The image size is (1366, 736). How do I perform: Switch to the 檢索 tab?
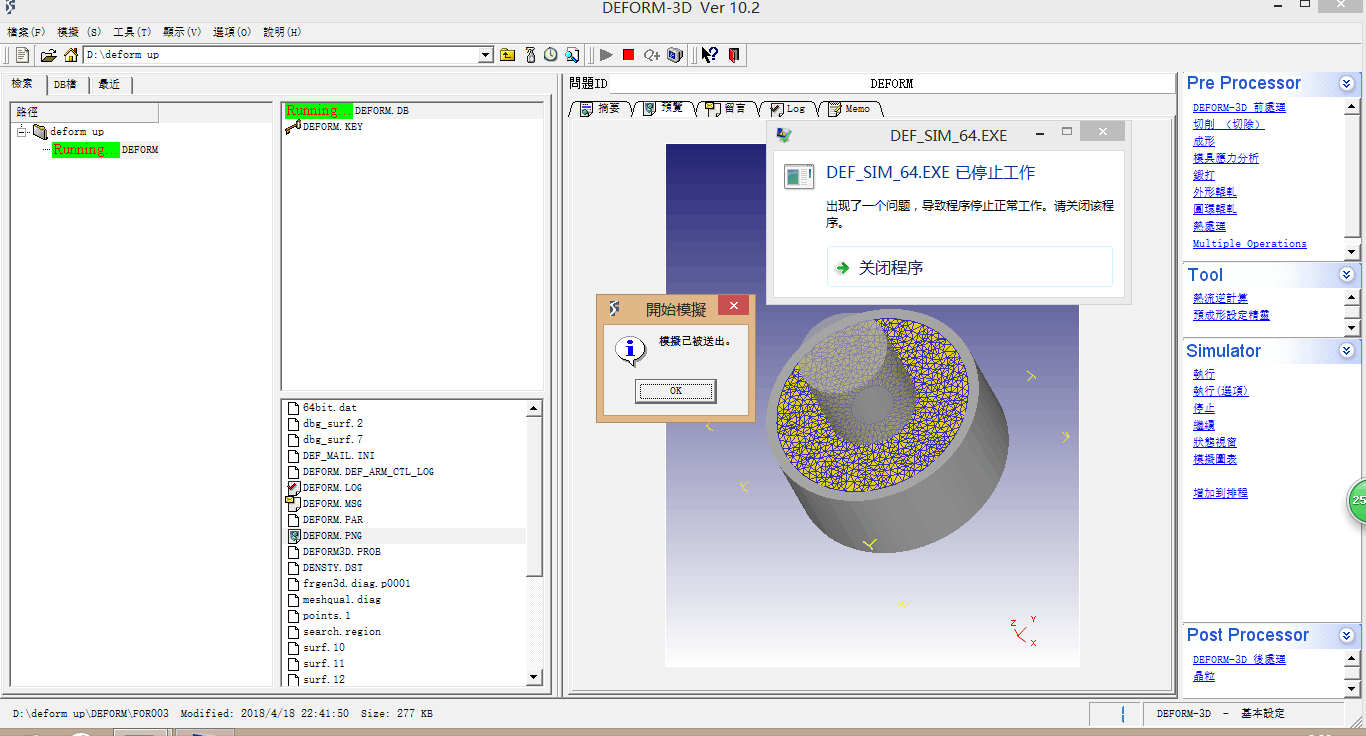click(x=23, y=84)
